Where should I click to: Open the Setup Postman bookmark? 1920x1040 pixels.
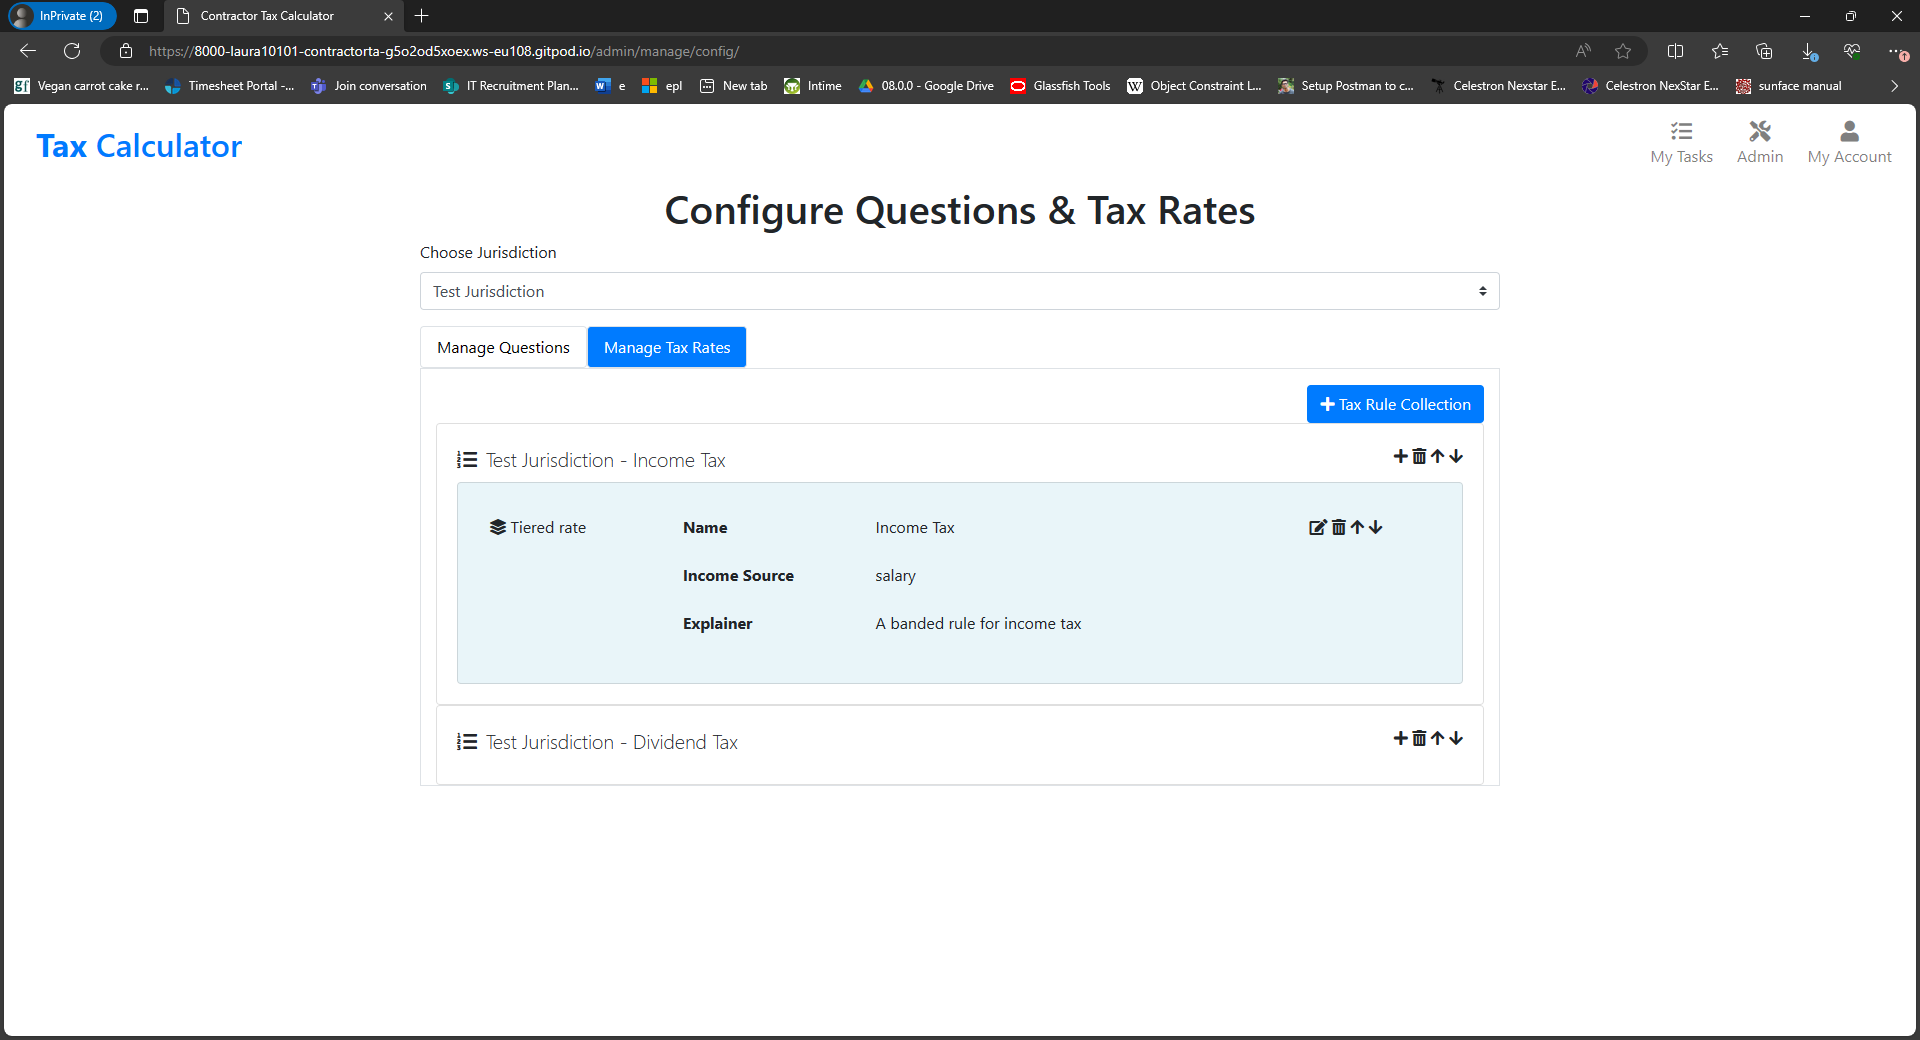click(1346, 86)
